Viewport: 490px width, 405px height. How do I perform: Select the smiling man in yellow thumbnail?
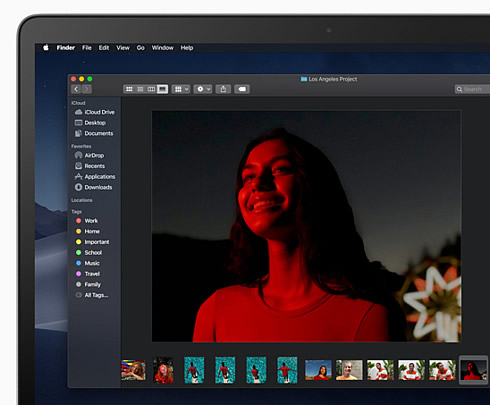(349, 370)
